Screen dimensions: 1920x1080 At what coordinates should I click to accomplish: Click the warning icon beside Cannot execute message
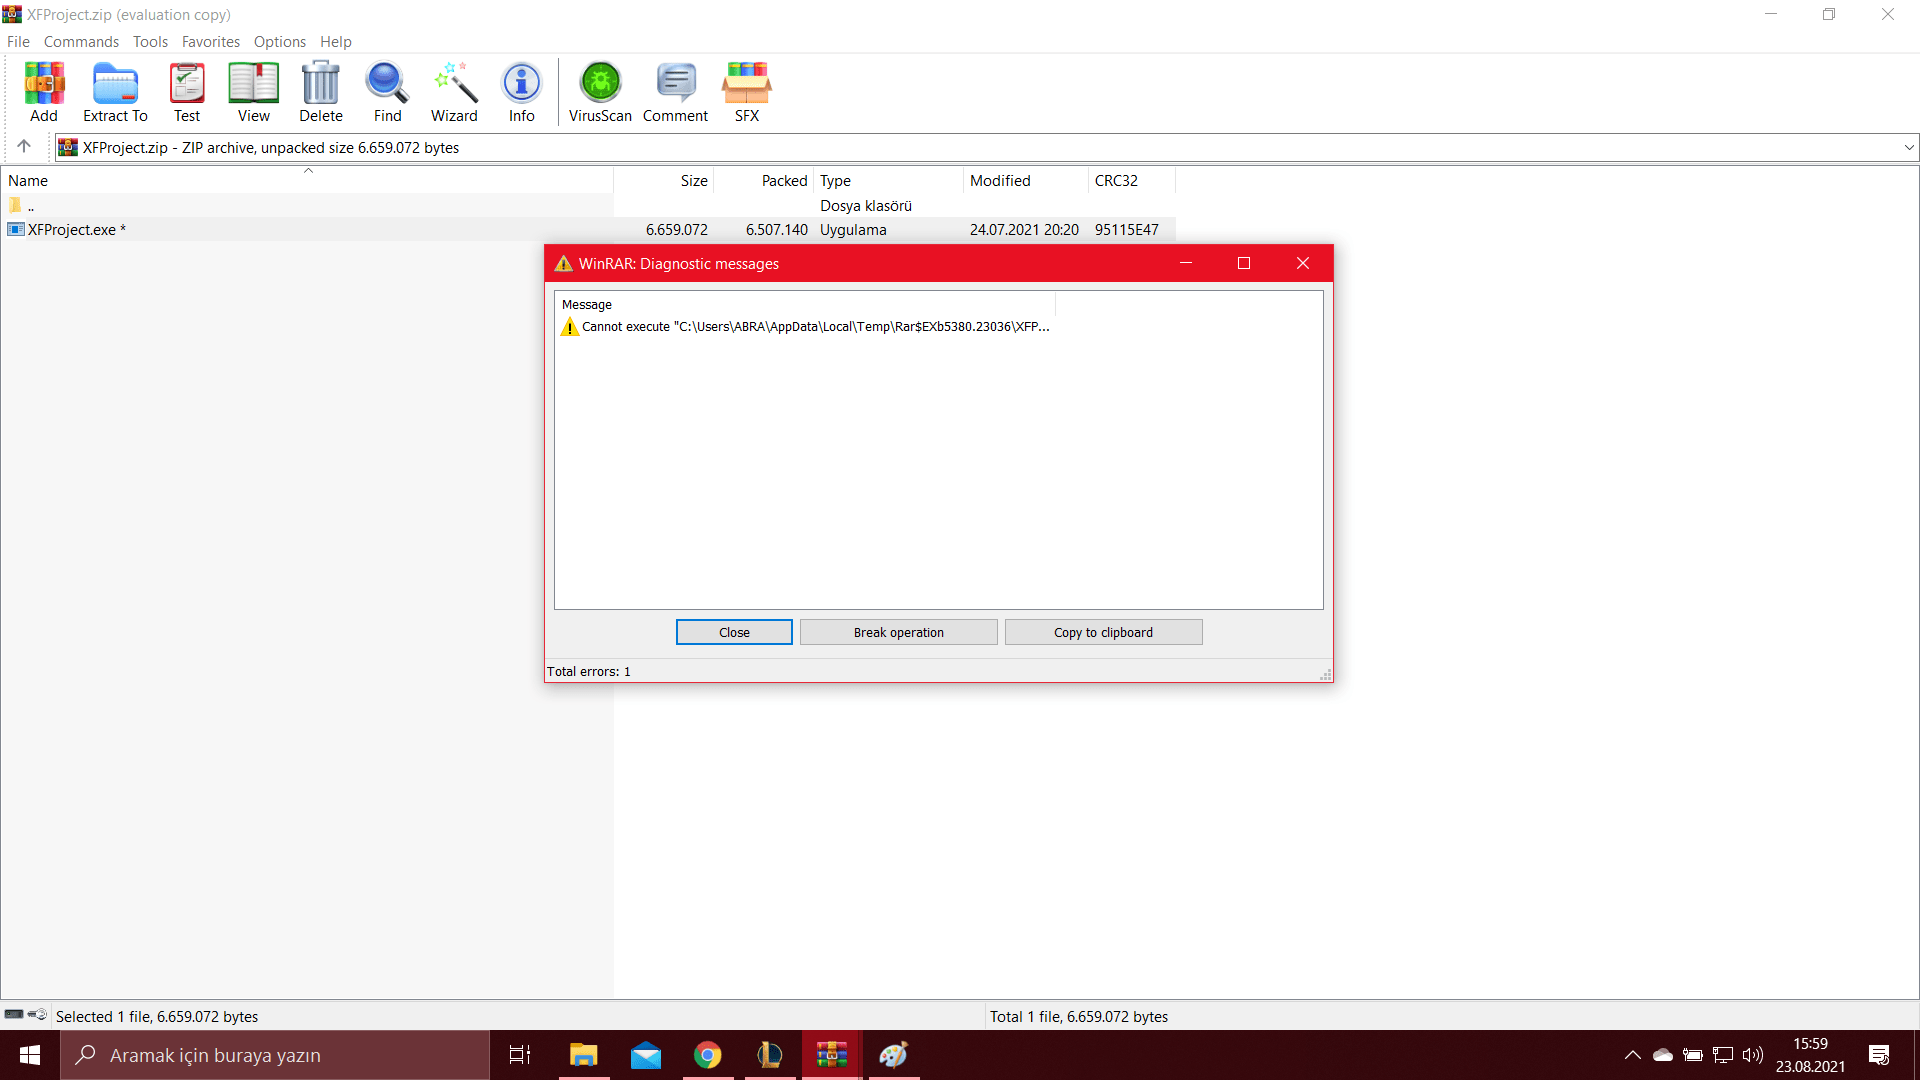click(x=570, y=327)
